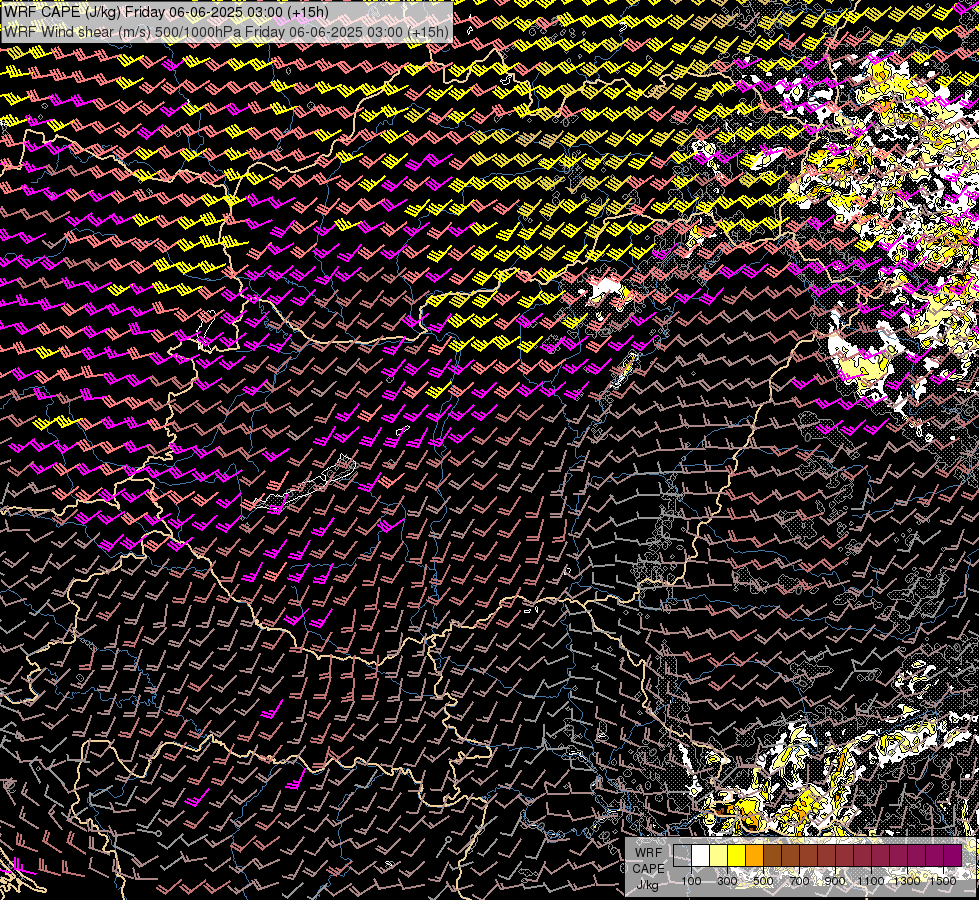Click the legend value 1100
Screen dimensions: 979x900
coord(870,881)
